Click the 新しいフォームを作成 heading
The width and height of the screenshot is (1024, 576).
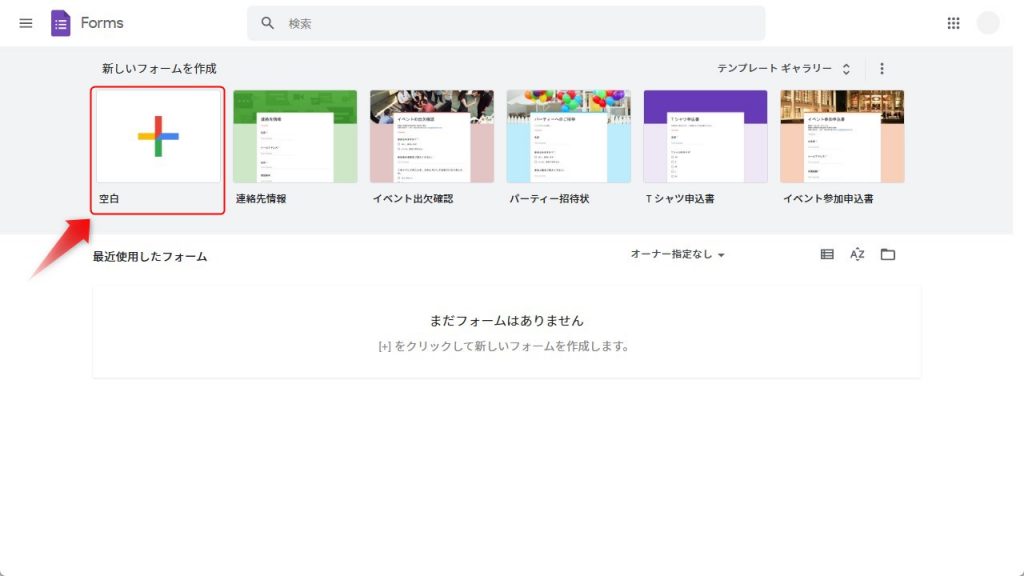click(x=159, y=69)
